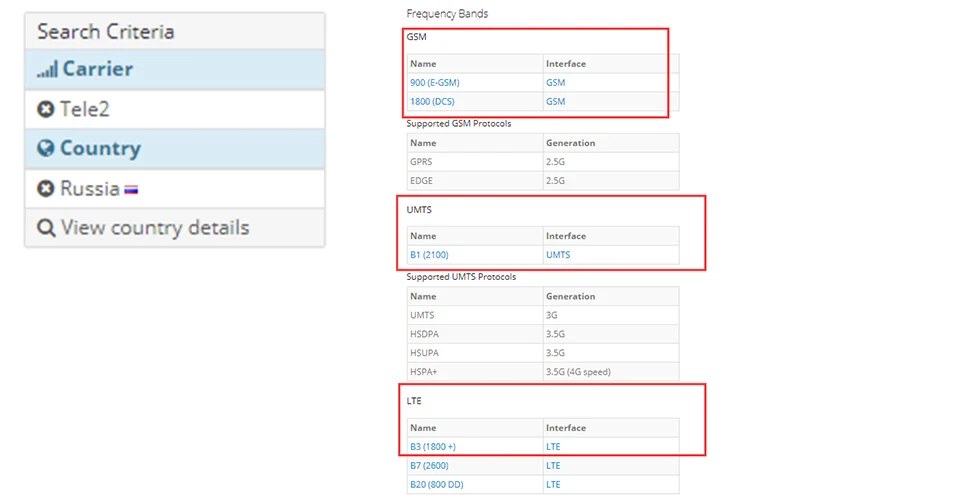Click the HSPA+ protocol cell
Viewport: 960px width, 500px height.
click(475, 372)
